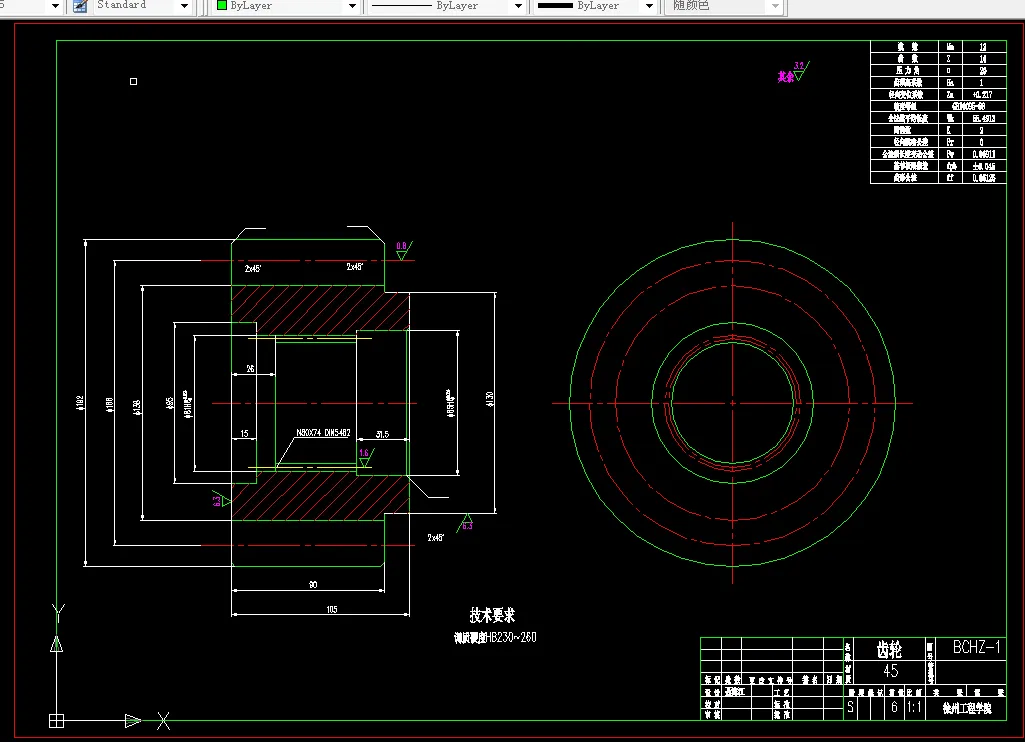Image resolution: width=1025 pixels, height=742 pixels.
Task: Select the ø130 diameter dimension text
Action: click(490, 399)
